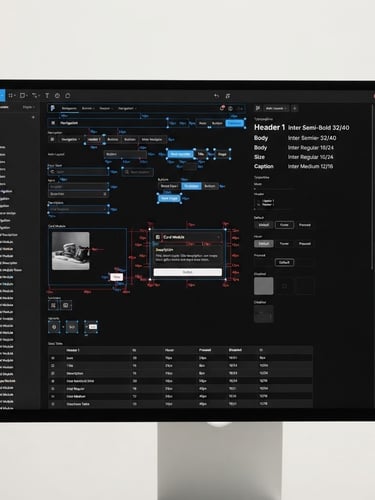375x500 pixels.
Task: Click the logo icon in the canvas navigation bar
Action: tap(52, 108)
